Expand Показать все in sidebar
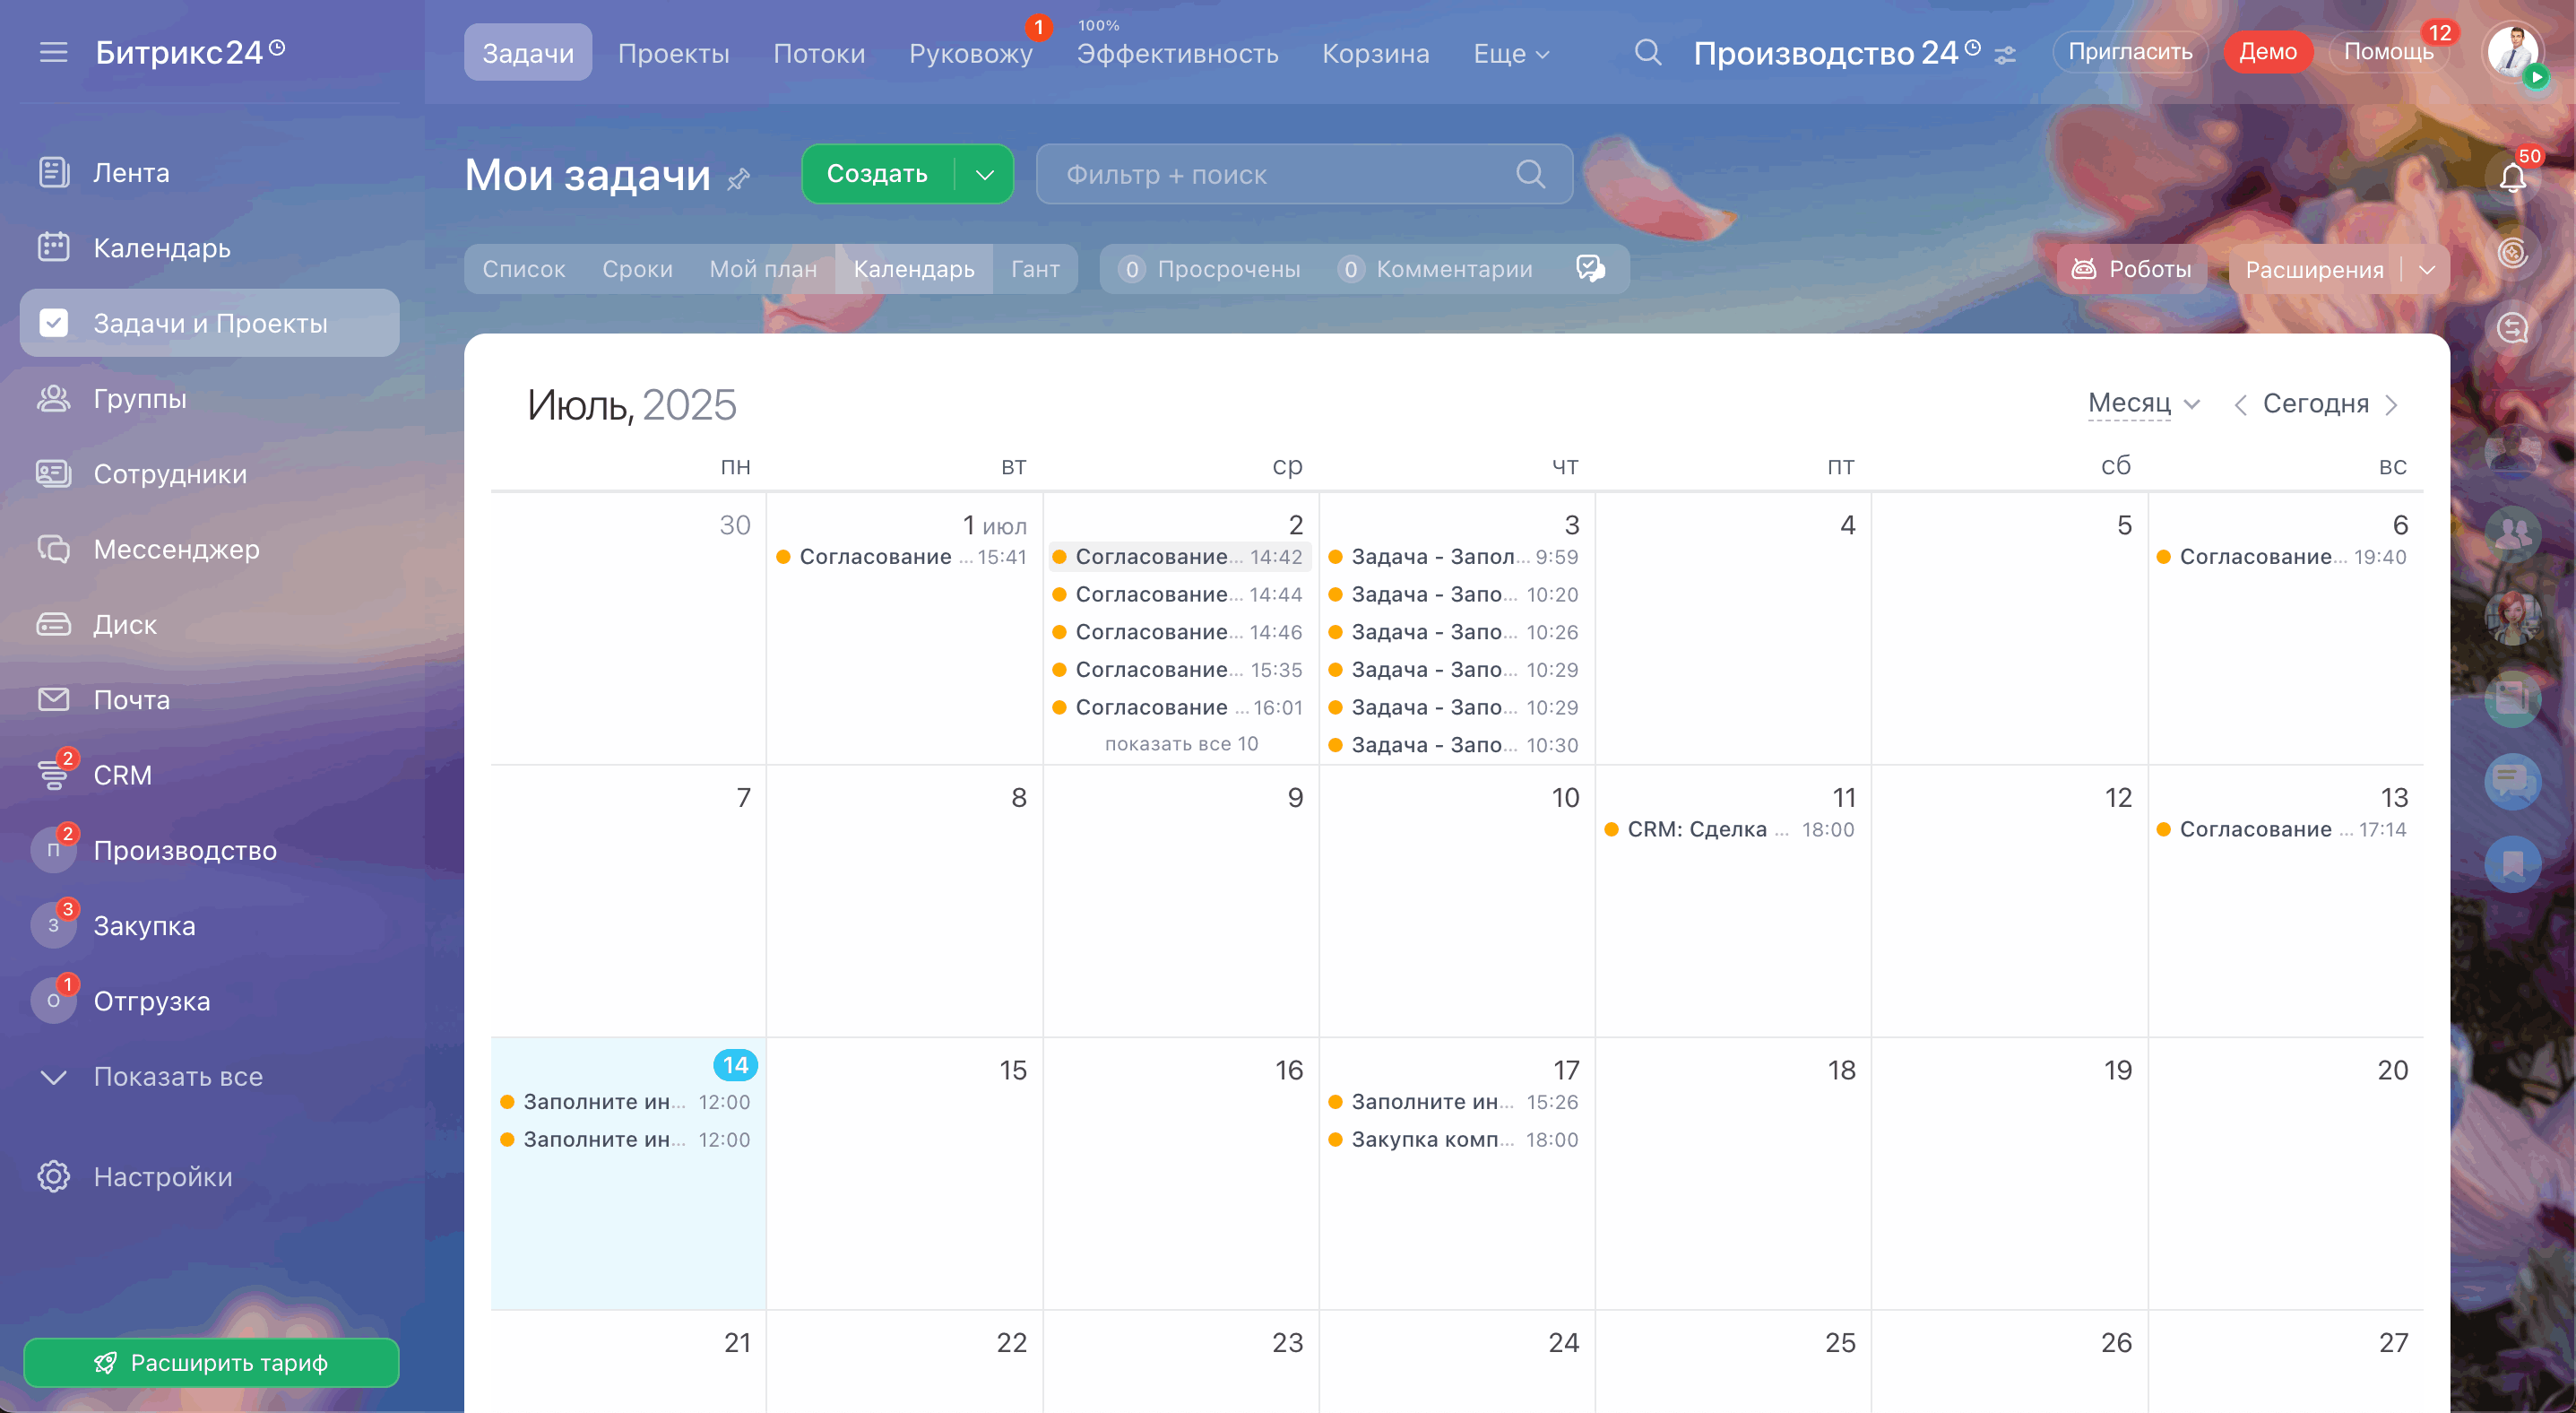Screen dimensions: 2576x1413 (177, 1076)
